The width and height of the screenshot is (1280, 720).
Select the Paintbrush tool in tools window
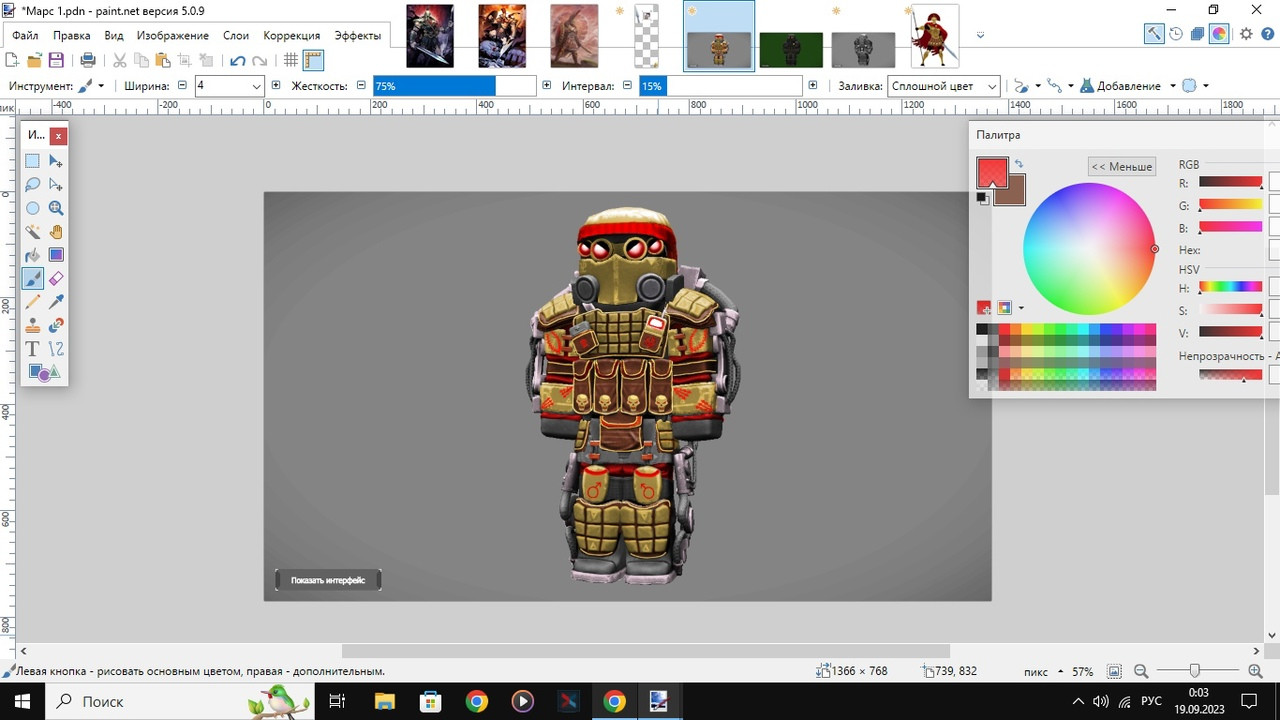(x=33, y=279)
